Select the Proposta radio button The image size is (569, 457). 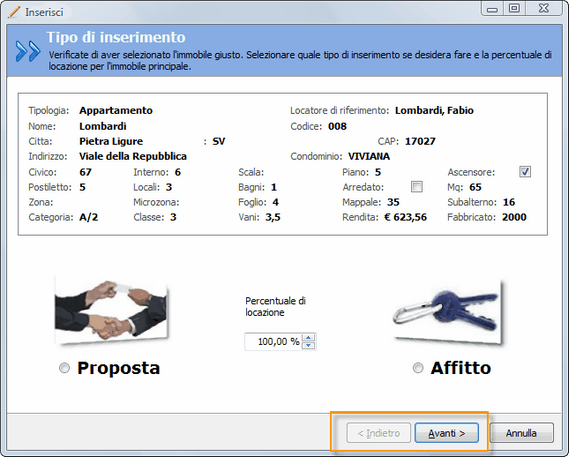click(65, 368)
